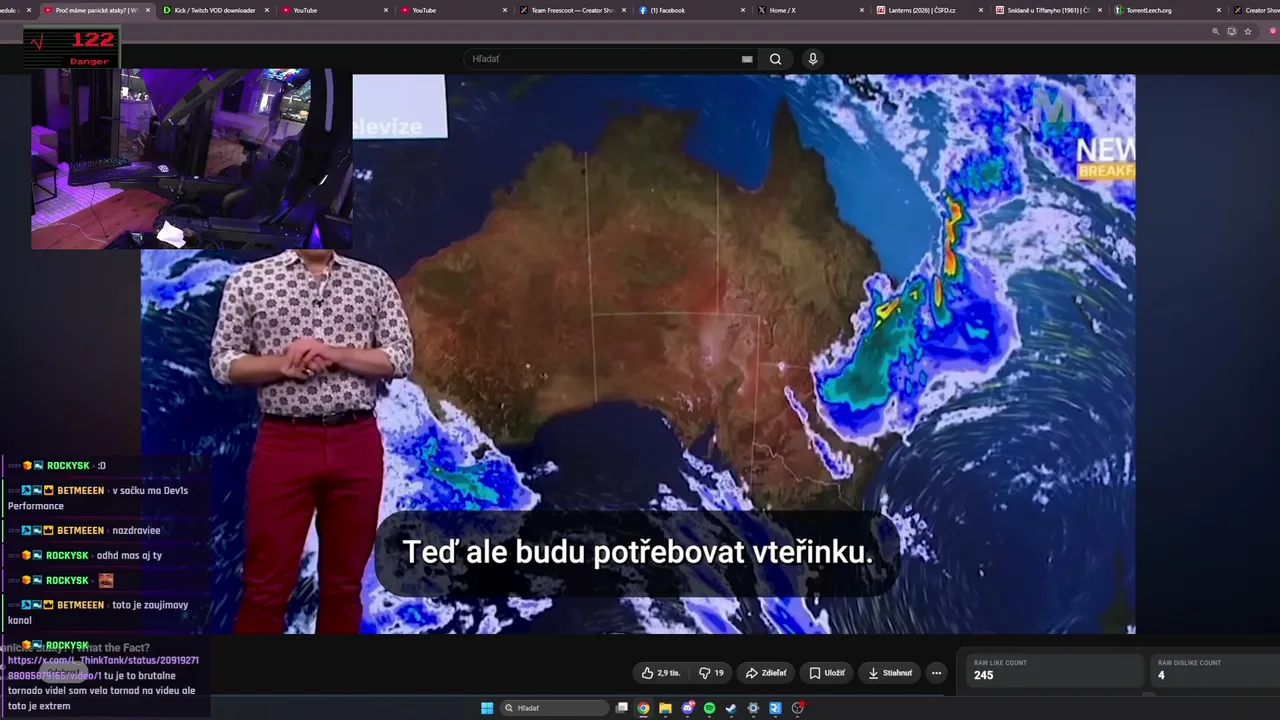The image size is (1280, 720).
Task: Open the blue app icon beside the gear in taskbar
Action: (x=775, y=708)
